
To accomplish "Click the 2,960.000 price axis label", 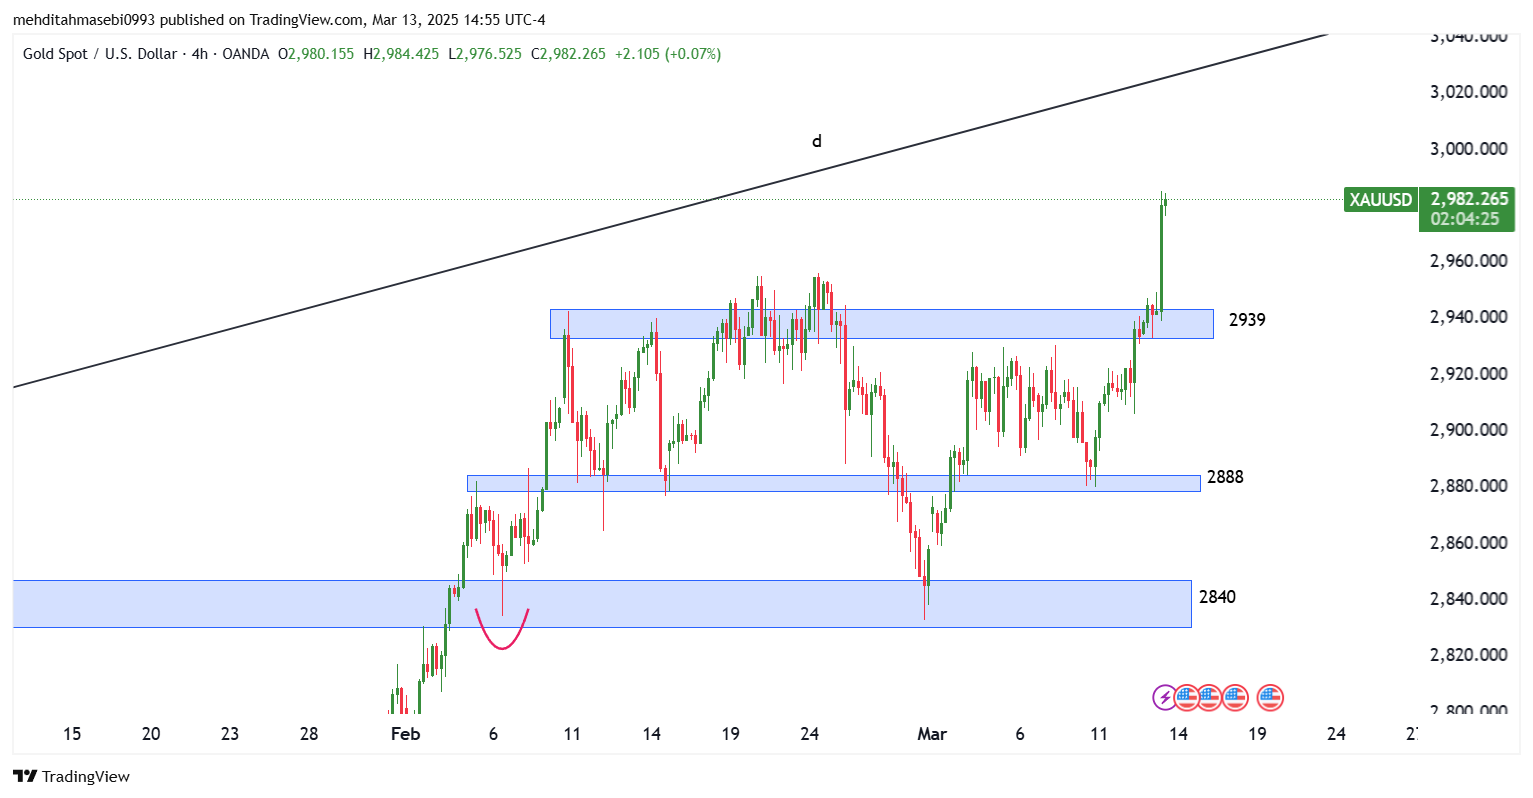I will click(1468, 261).
